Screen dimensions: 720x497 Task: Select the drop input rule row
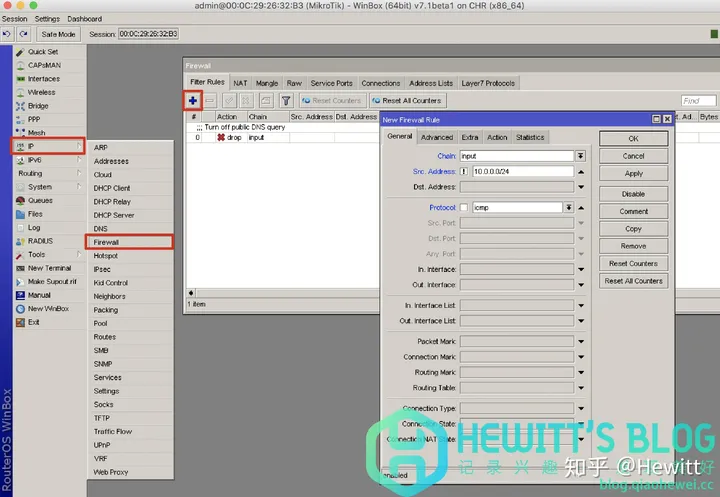283,137
